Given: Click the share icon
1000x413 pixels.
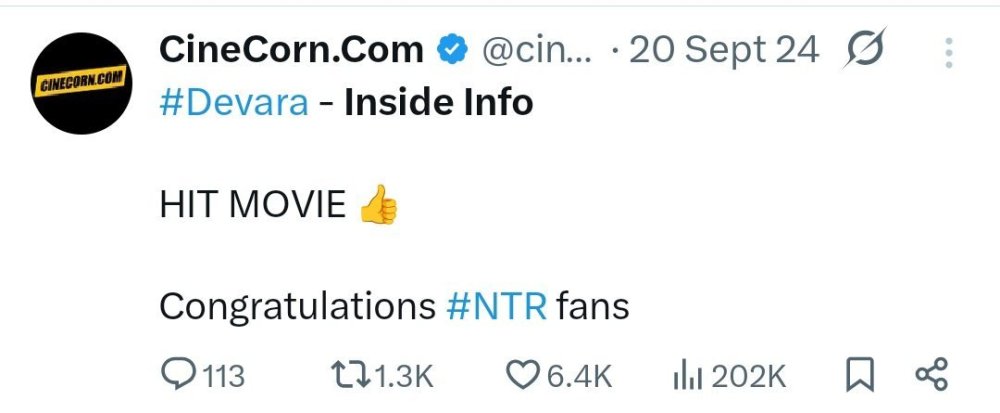Looking at the screenshot, I should pos(932,375).
